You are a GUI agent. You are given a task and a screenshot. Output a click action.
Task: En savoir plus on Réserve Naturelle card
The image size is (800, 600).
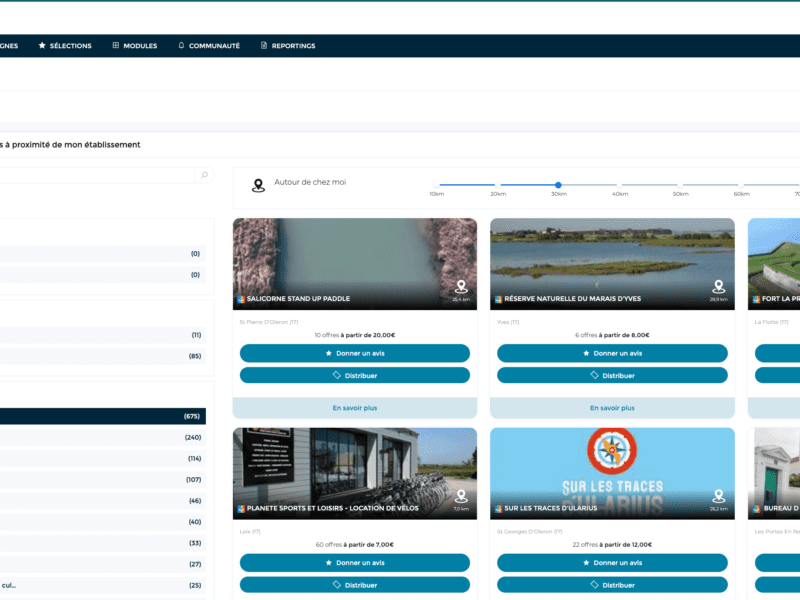click(612, 408)
